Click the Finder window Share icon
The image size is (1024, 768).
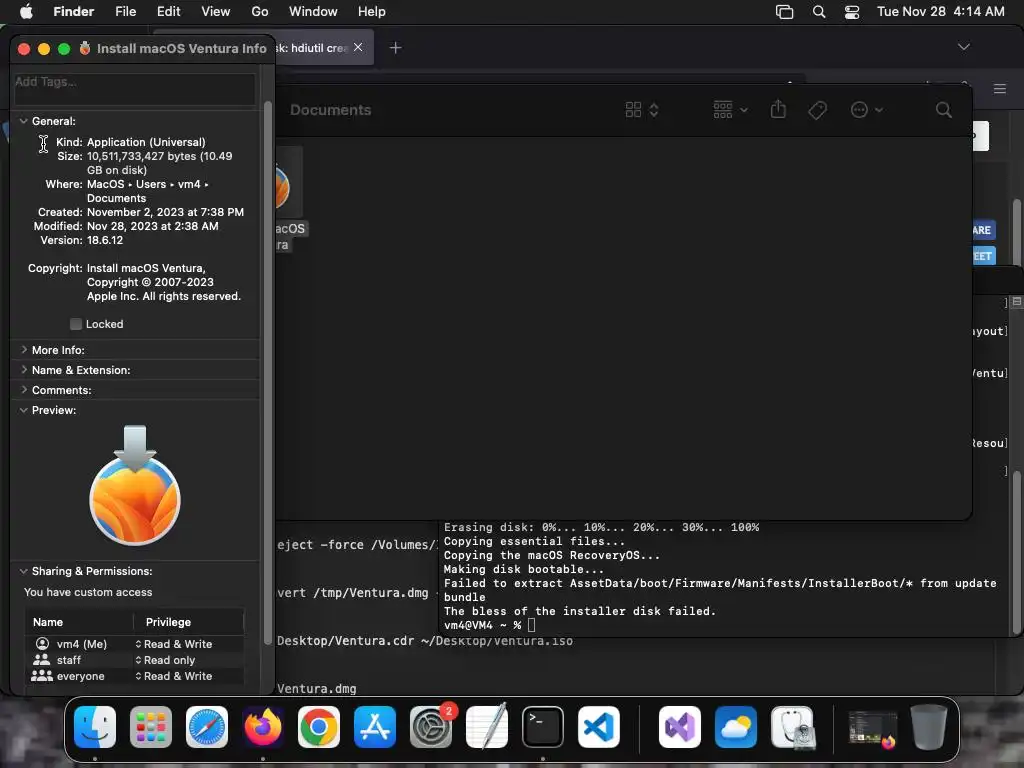point(778,109)
